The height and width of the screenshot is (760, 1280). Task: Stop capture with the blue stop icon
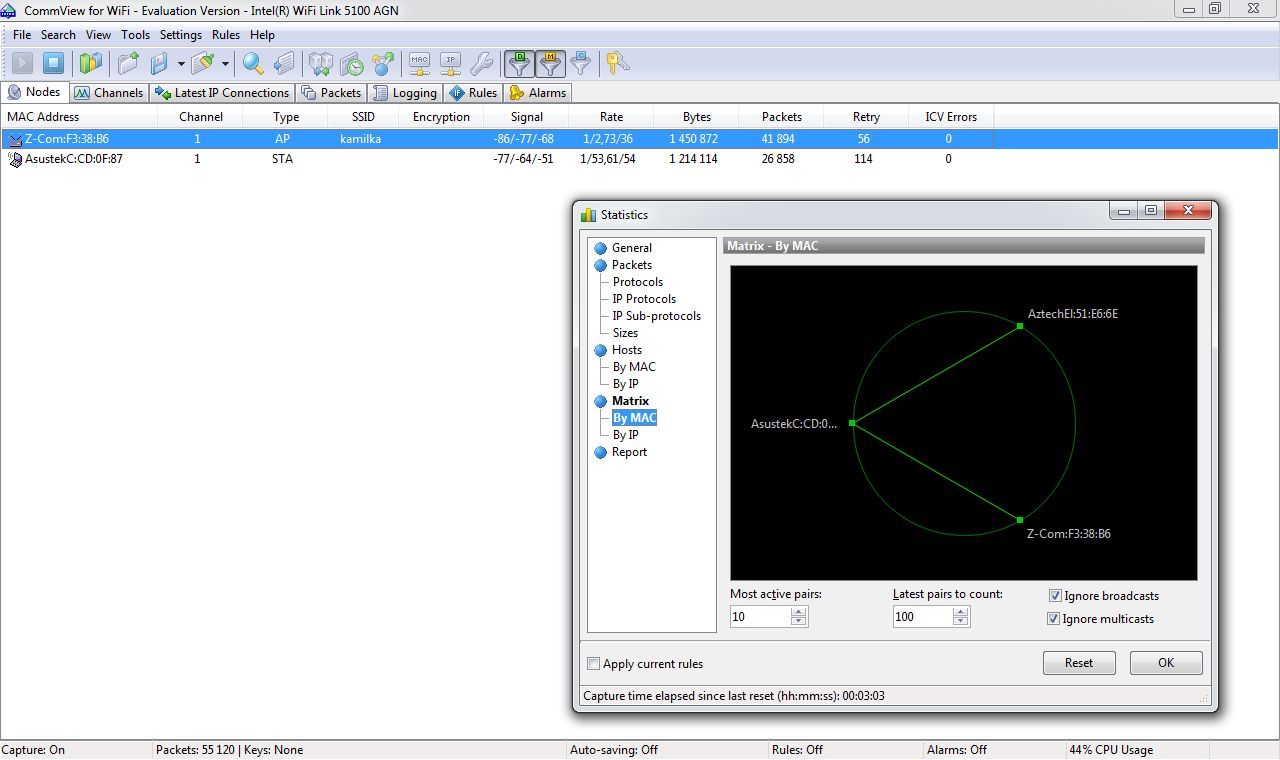pyautogui.click(x=53, y=64)
